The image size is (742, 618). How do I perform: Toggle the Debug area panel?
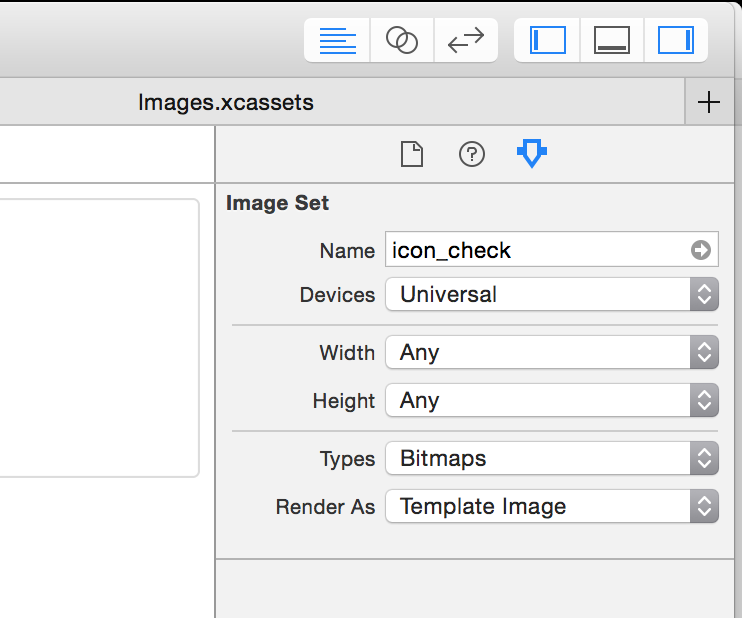tap(611, 40)
